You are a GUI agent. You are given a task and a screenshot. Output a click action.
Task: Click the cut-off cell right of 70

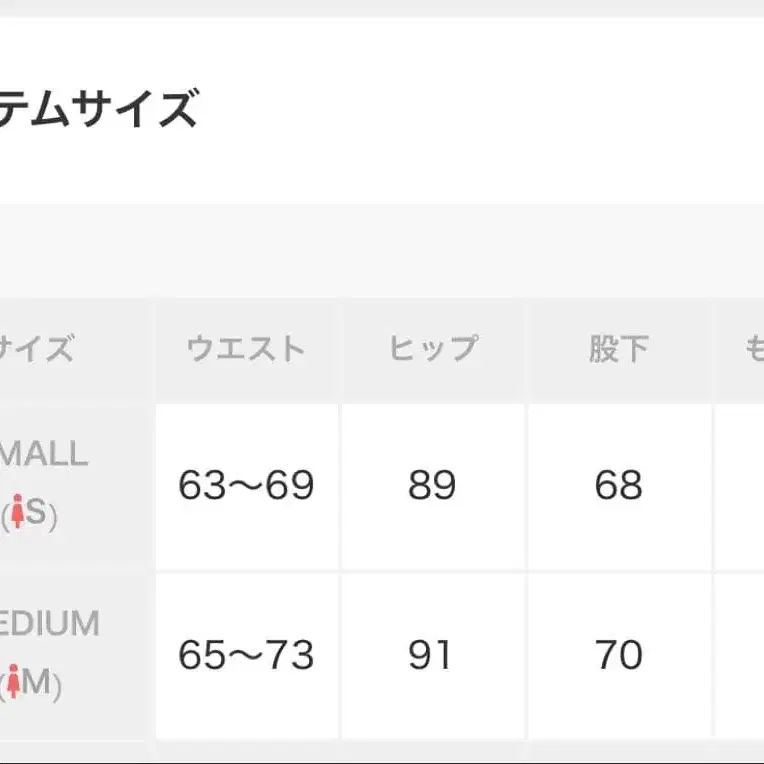pyautogui.click(x=740, y=656)
